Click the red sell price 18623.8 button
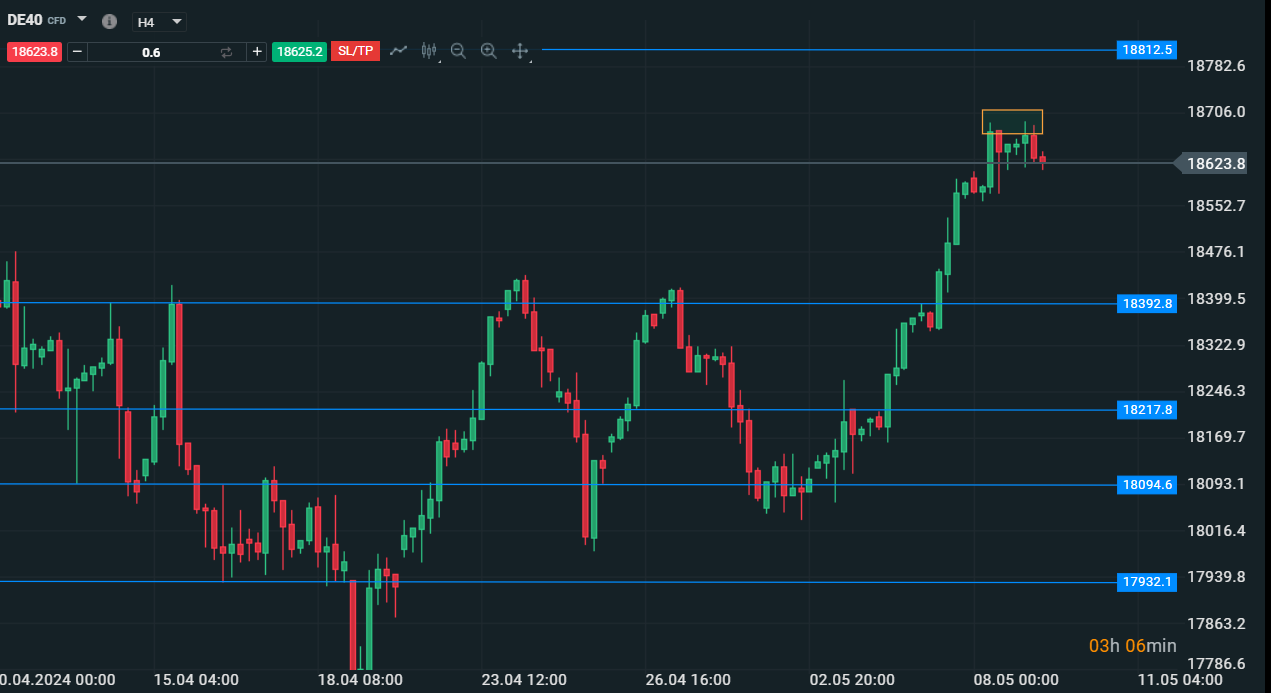This screenshot has width=1271, height=693. (x=35, y=51)
